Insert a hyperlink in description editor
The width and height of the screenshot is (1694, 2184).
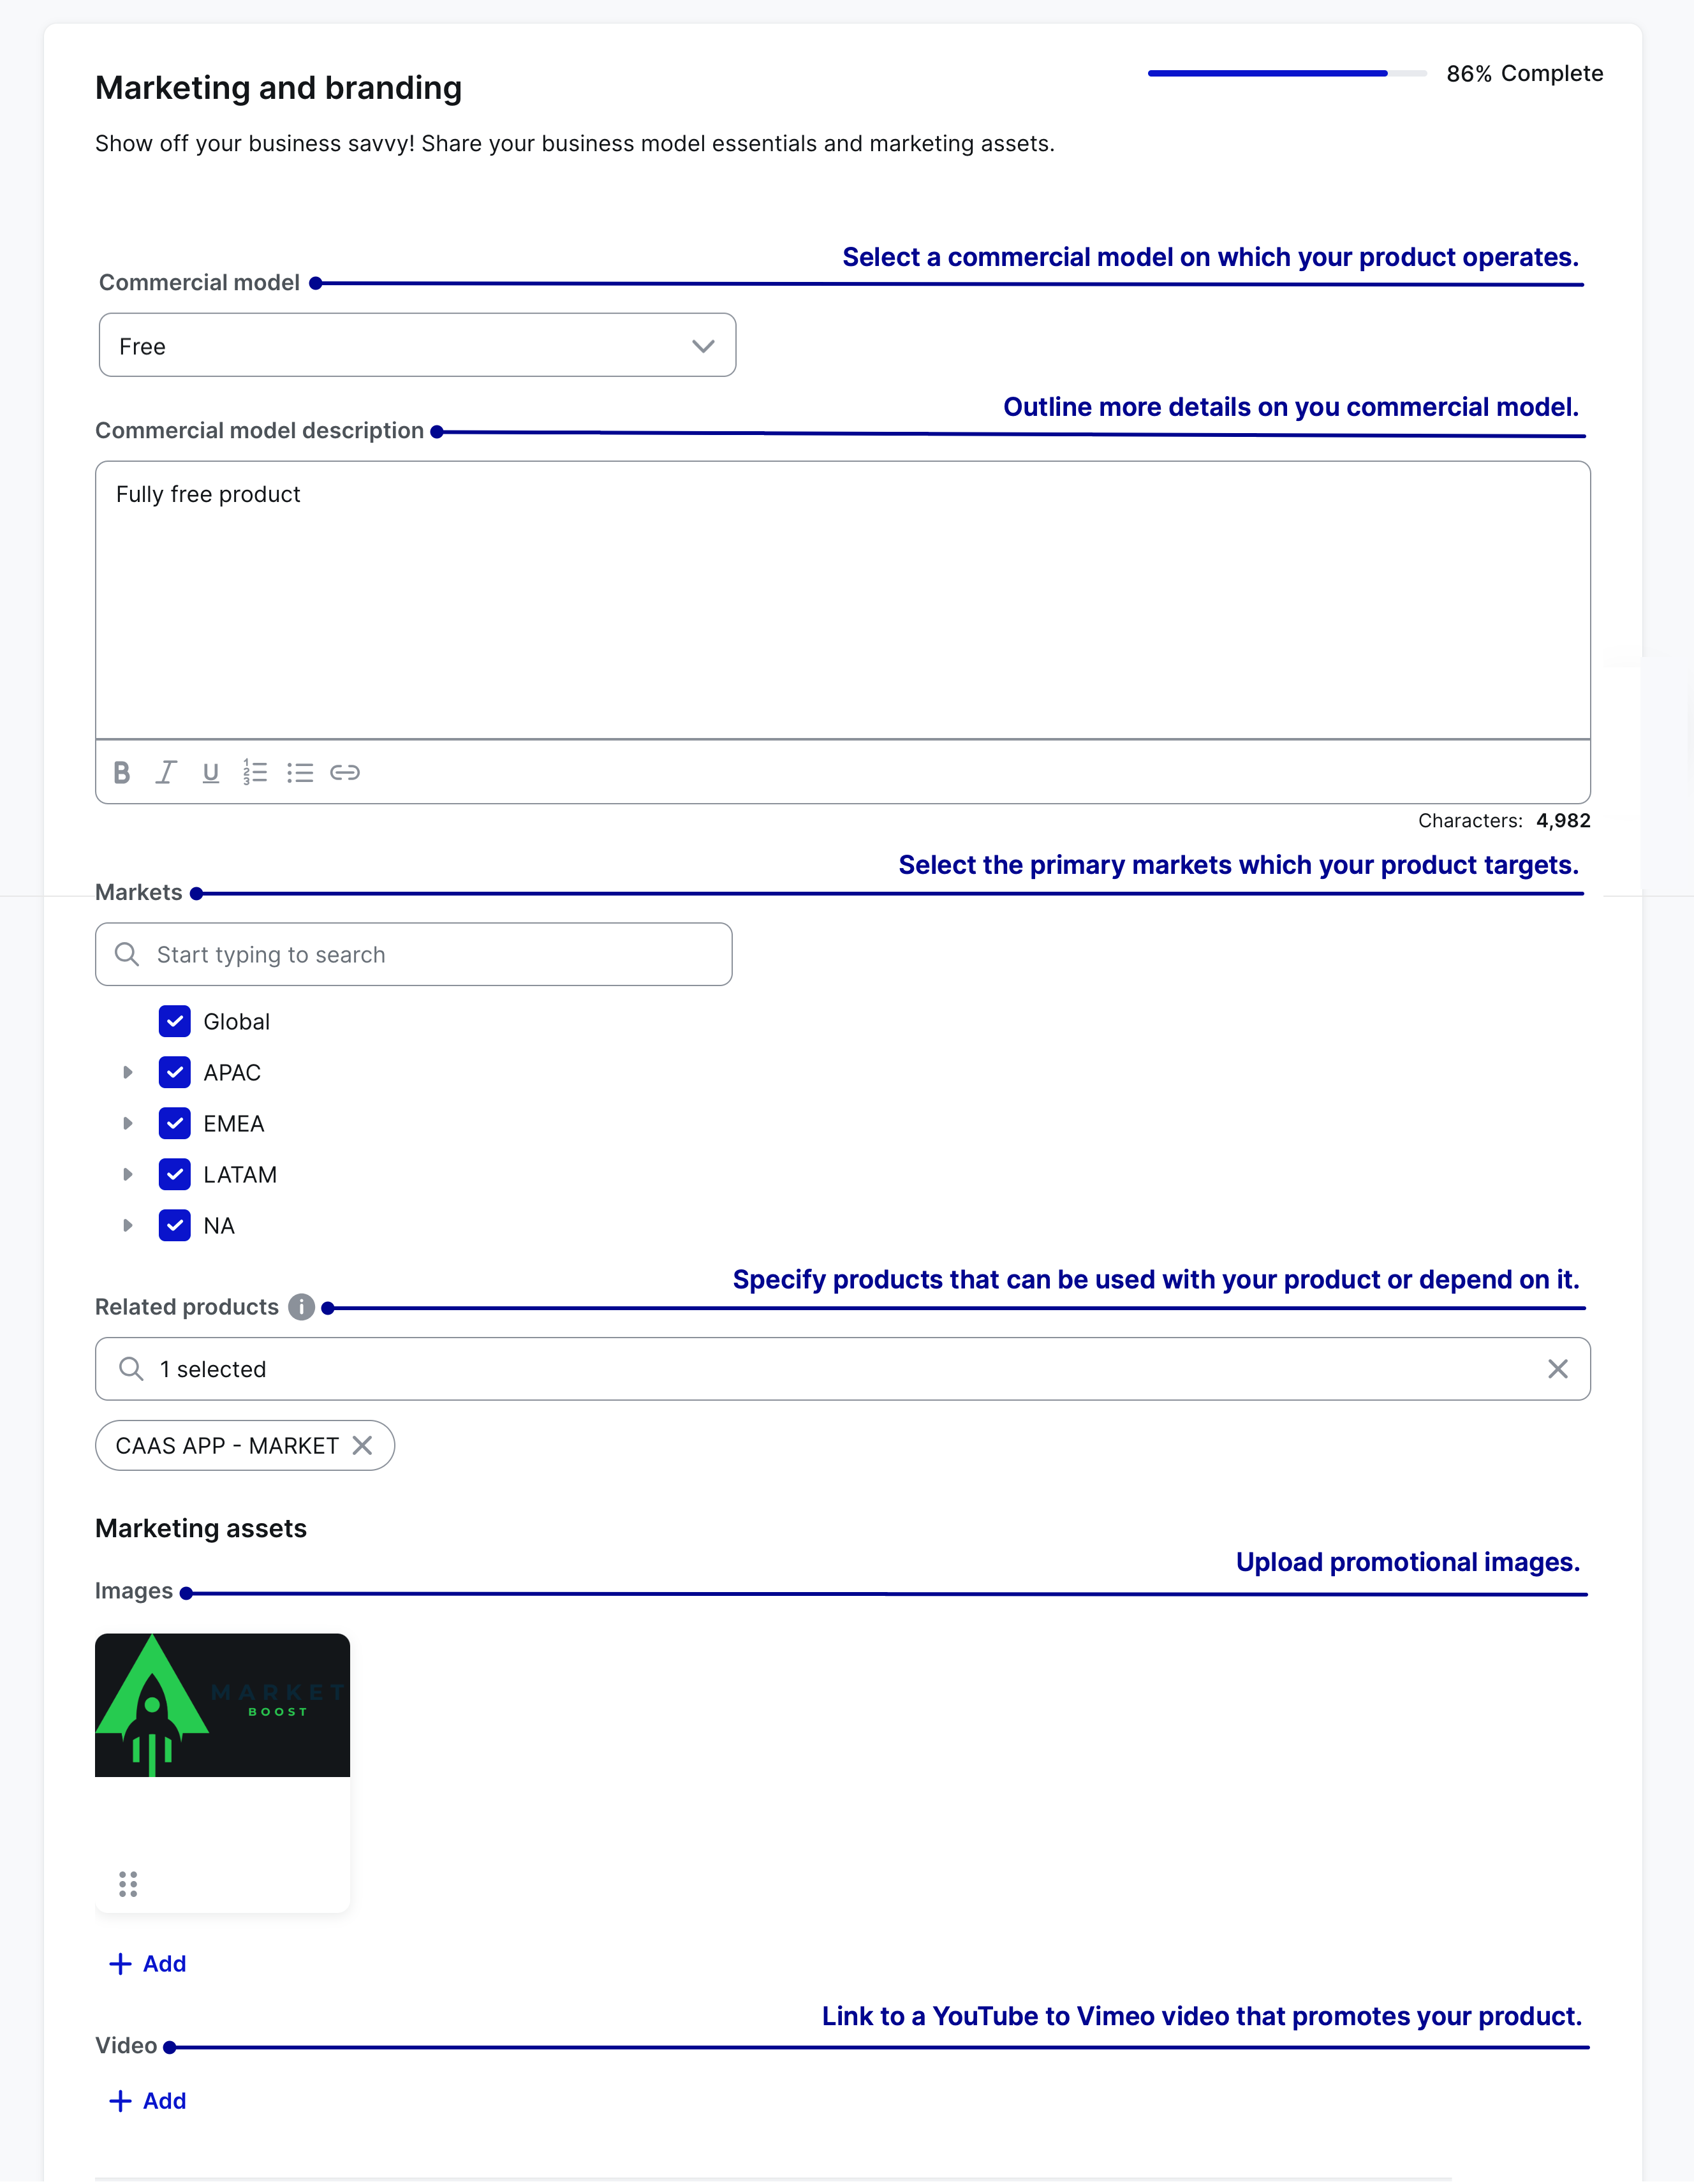coord(345,772)
